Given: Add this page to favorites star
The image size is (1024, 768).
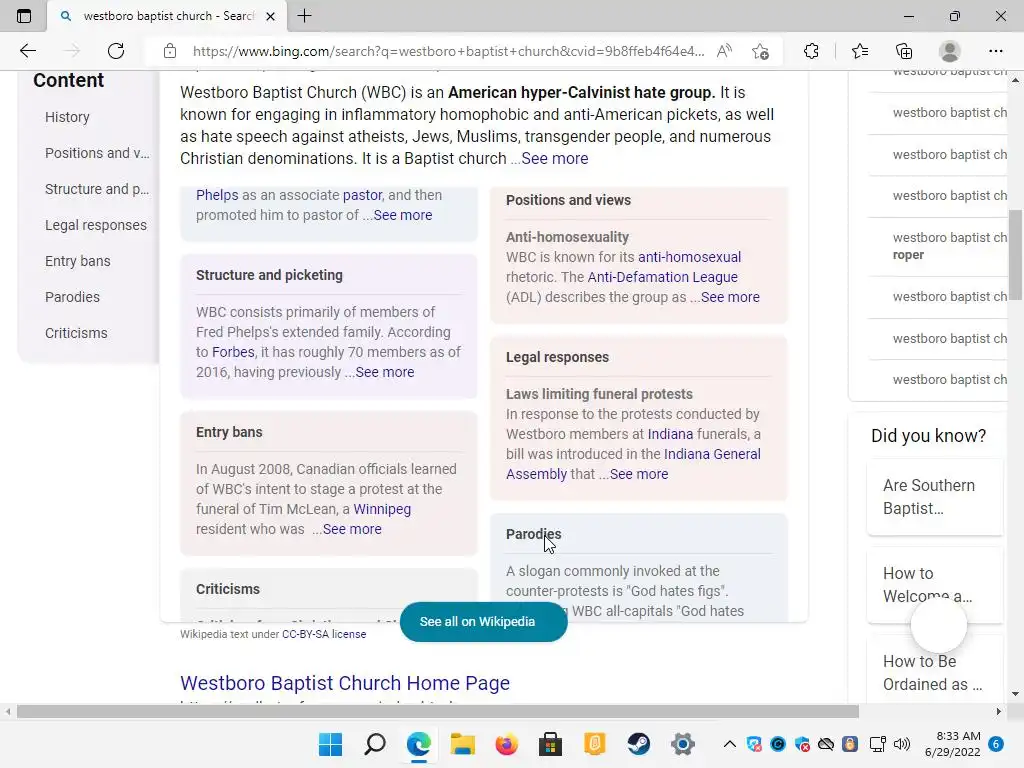Looking at the screenshot, I should [x=760, y=51].
